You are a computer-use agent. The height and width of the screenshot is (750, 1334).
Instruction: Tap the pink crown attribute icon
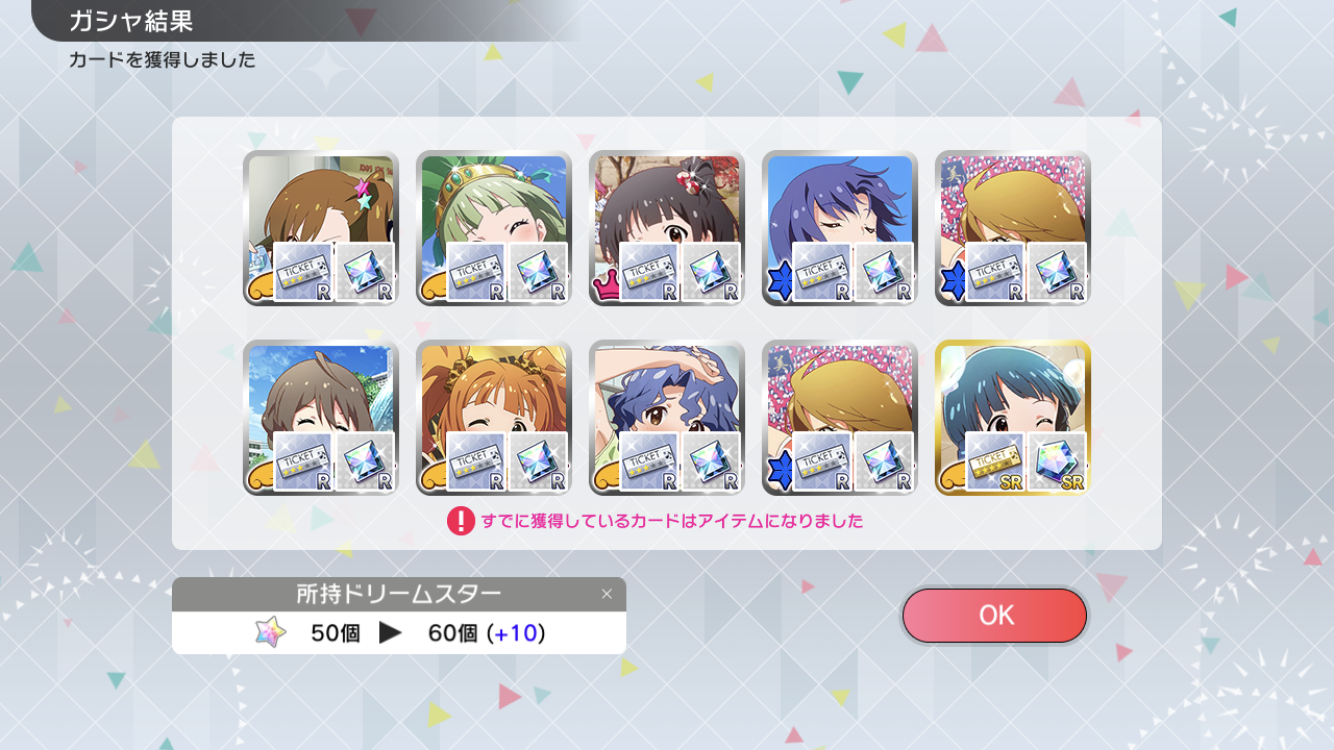coord(606,289)
